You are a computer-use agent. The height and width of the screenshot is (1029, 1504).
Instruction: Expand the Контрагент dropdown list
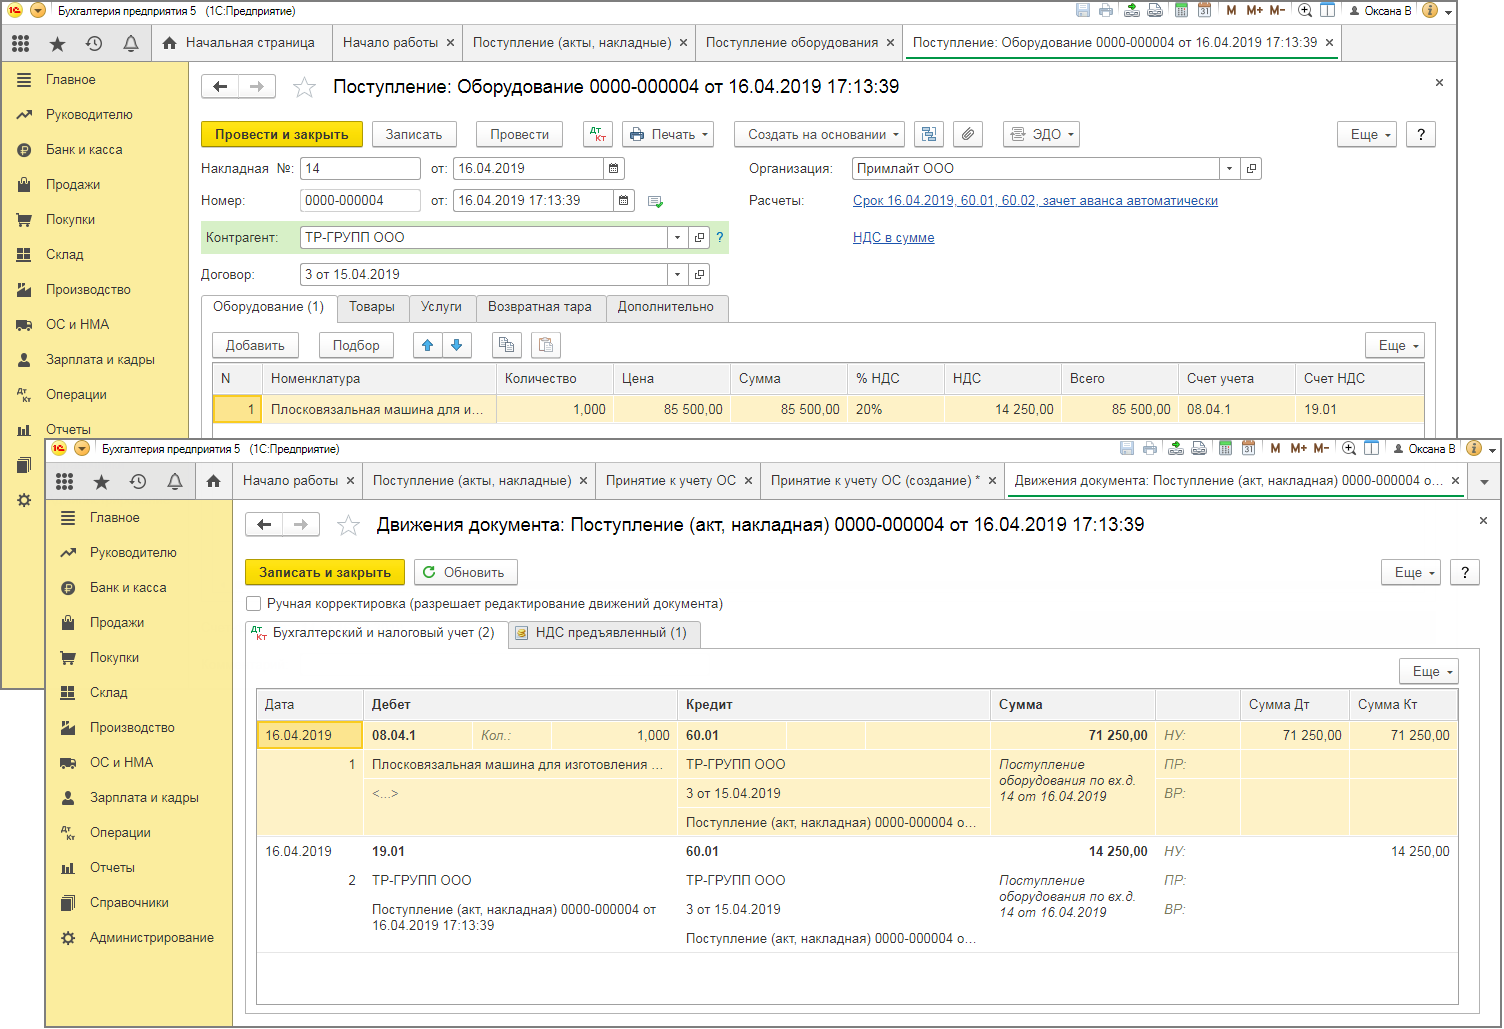pyautogui.click(x=678, y=238)
